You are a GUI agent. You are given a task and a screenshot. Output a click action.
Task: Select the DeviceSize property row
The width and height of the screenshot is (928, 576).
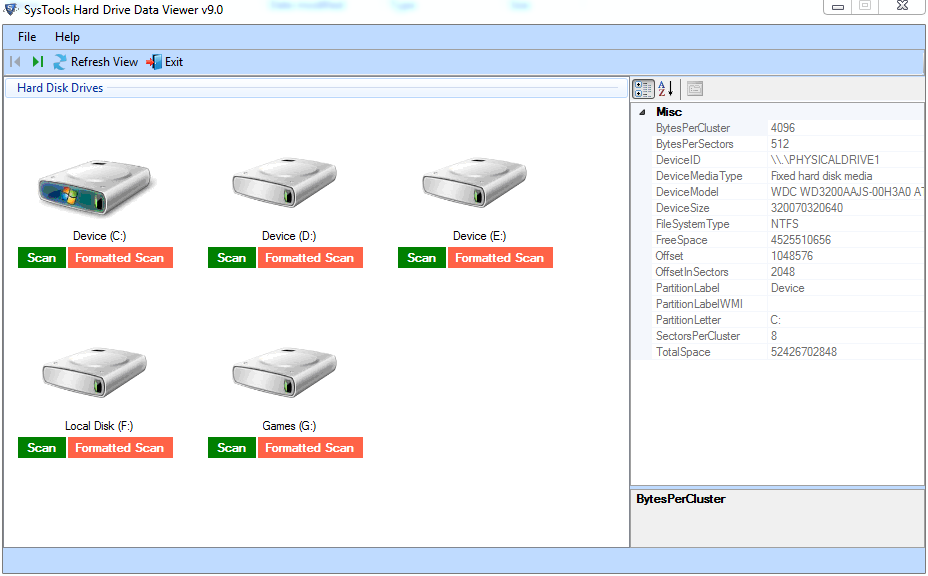click(787, 208)
